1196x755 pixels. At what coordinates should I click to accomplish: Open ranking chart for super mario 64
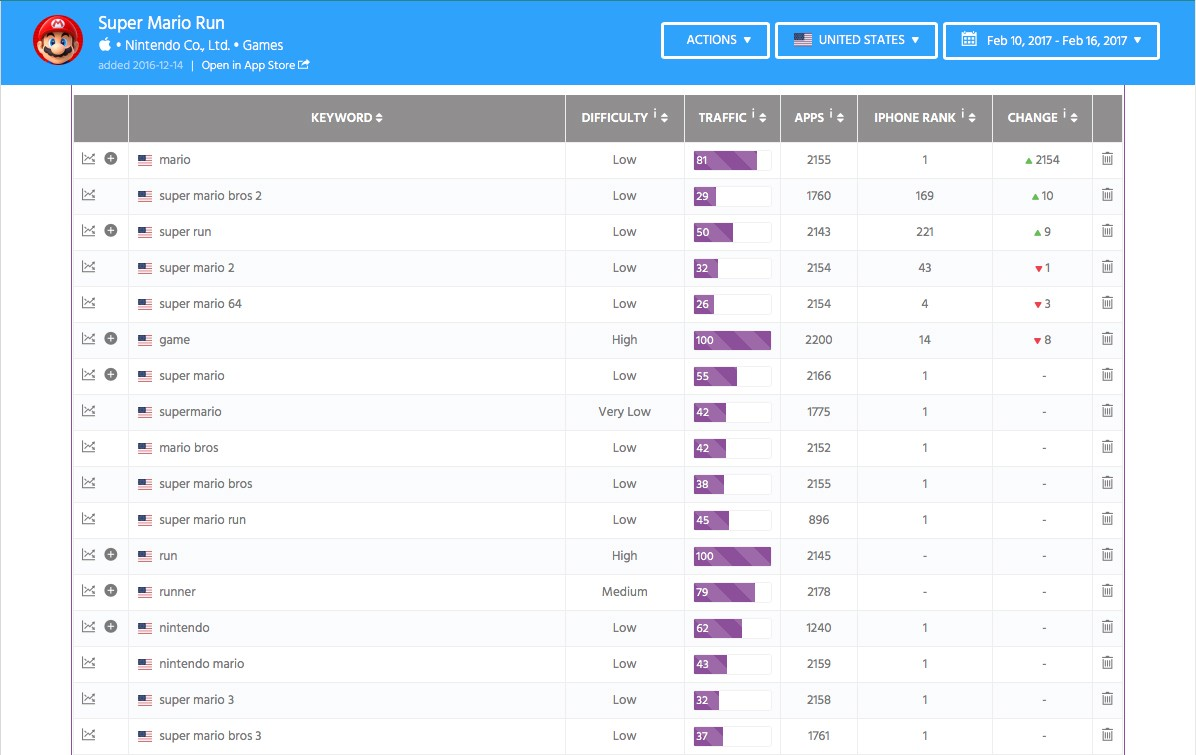pos(88,303)
